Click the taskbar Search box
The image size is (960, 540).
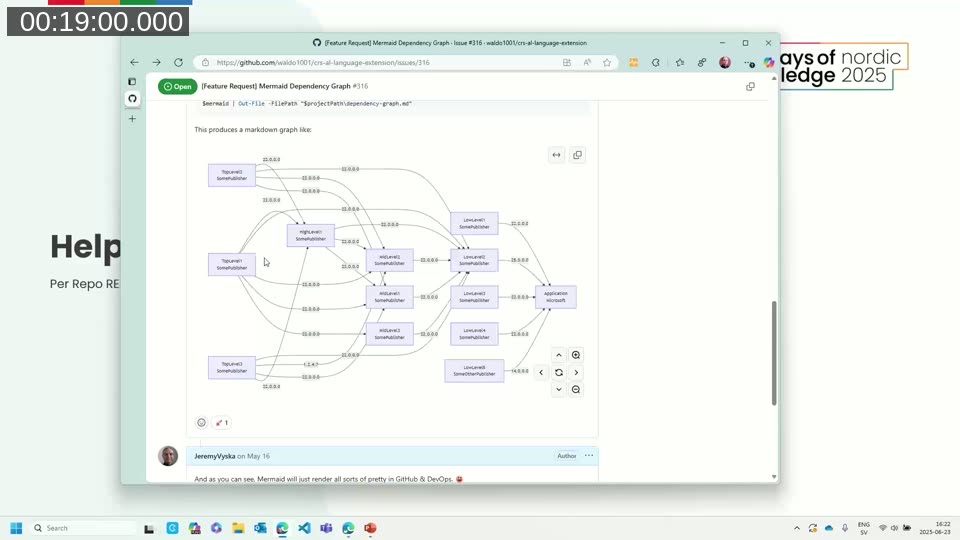click(84, 528)
